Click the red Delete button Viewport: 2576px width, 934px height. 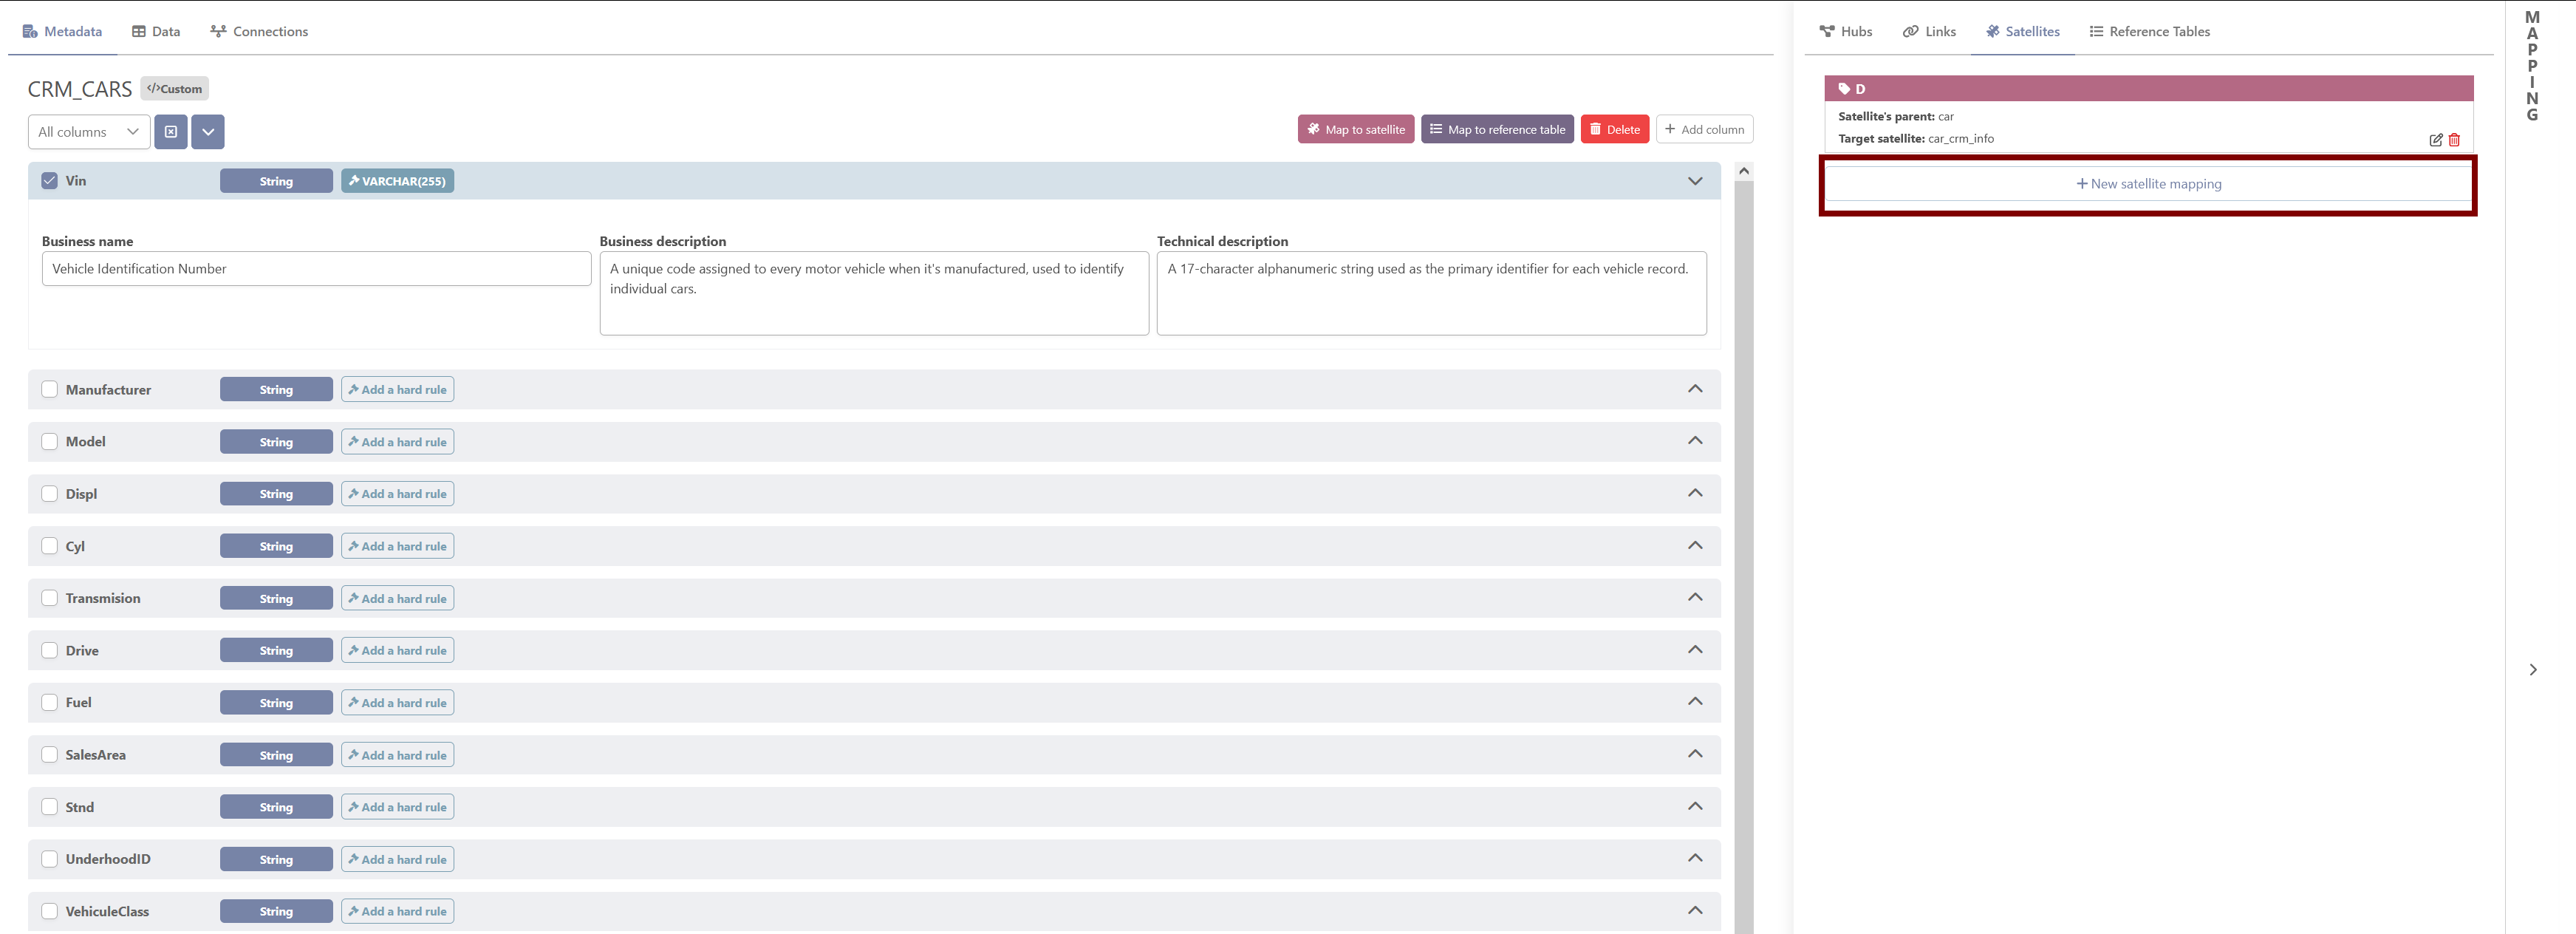coord(1614,129)
